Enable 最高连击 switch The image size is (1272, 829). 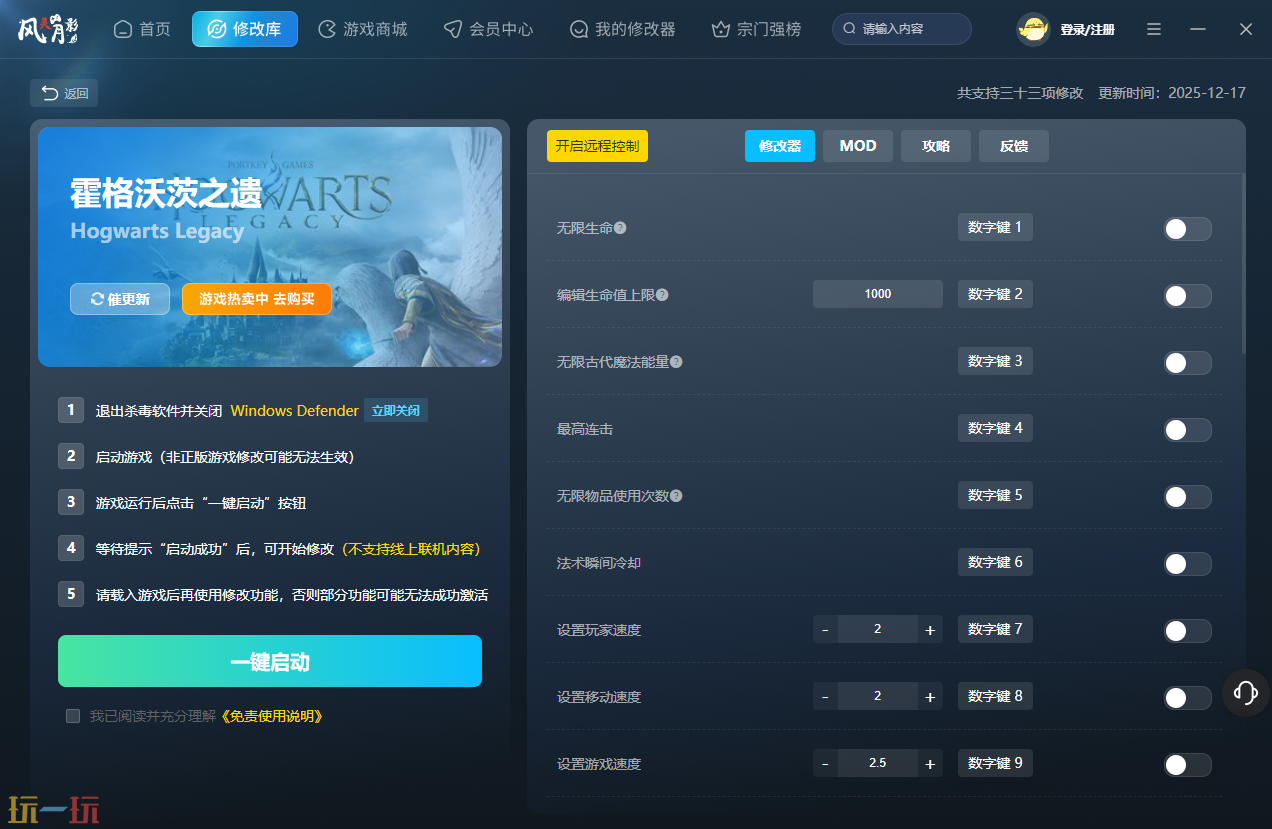[x=1187, y=430]
